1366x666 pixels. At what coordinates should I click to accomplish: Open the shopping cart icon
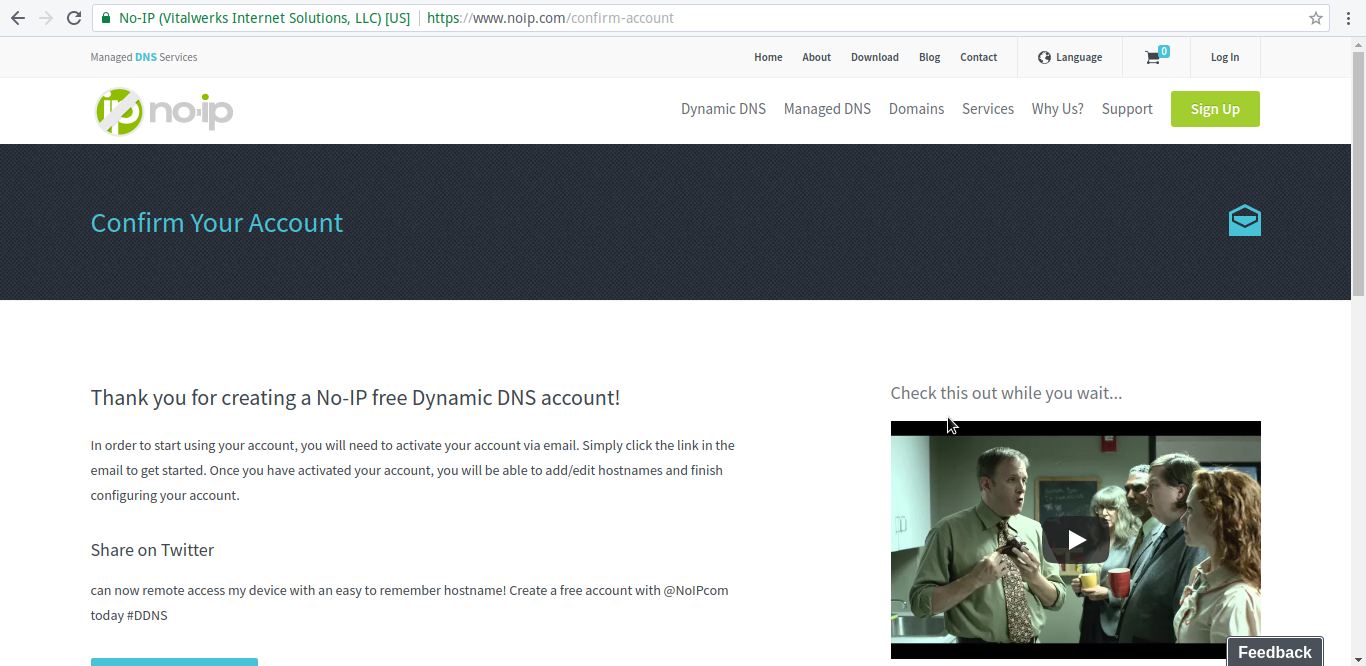pos(1153,57)
